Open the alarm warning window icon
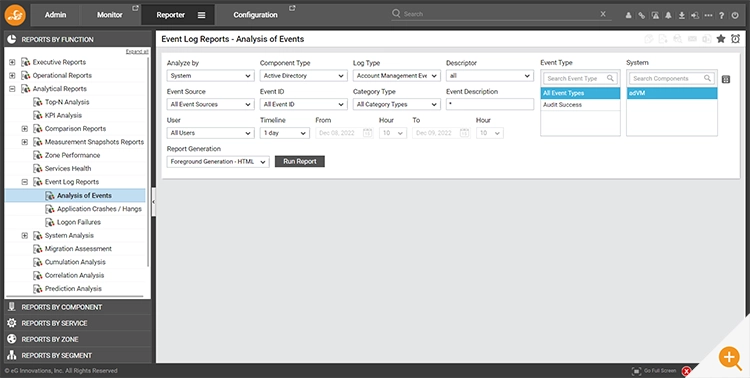This screenshot has width=750, height=378. tap(655, 15)
